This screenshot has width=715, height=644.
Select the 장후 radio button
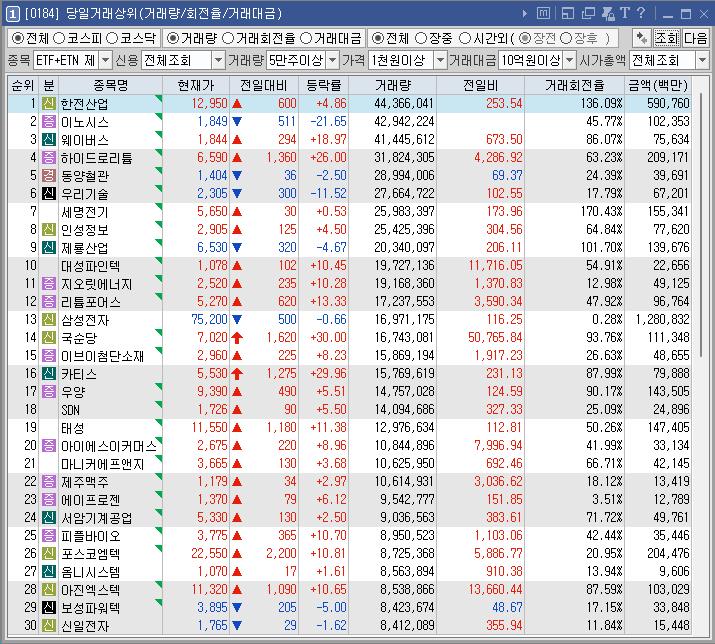[x=565, y=38]
